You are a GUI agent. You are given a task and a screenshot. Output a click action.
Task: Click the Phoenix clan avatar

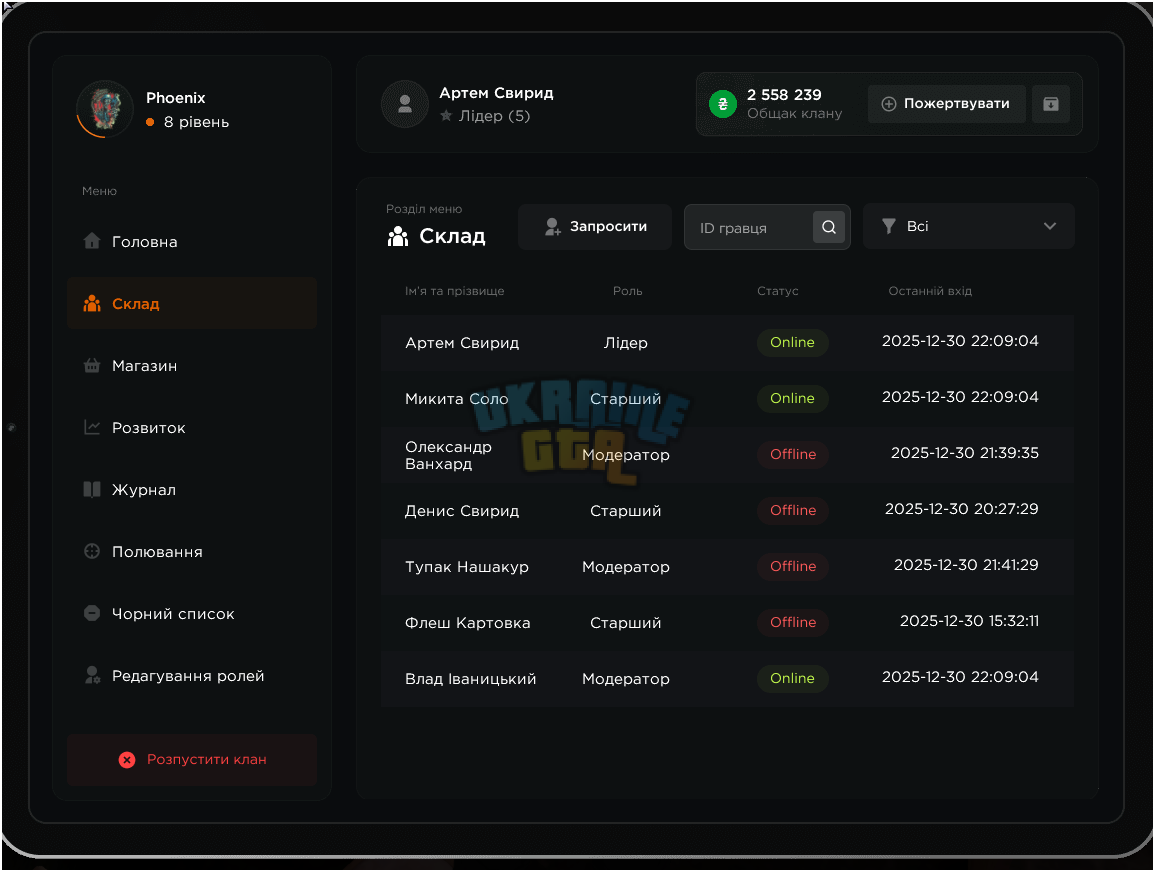coord(105,109)
